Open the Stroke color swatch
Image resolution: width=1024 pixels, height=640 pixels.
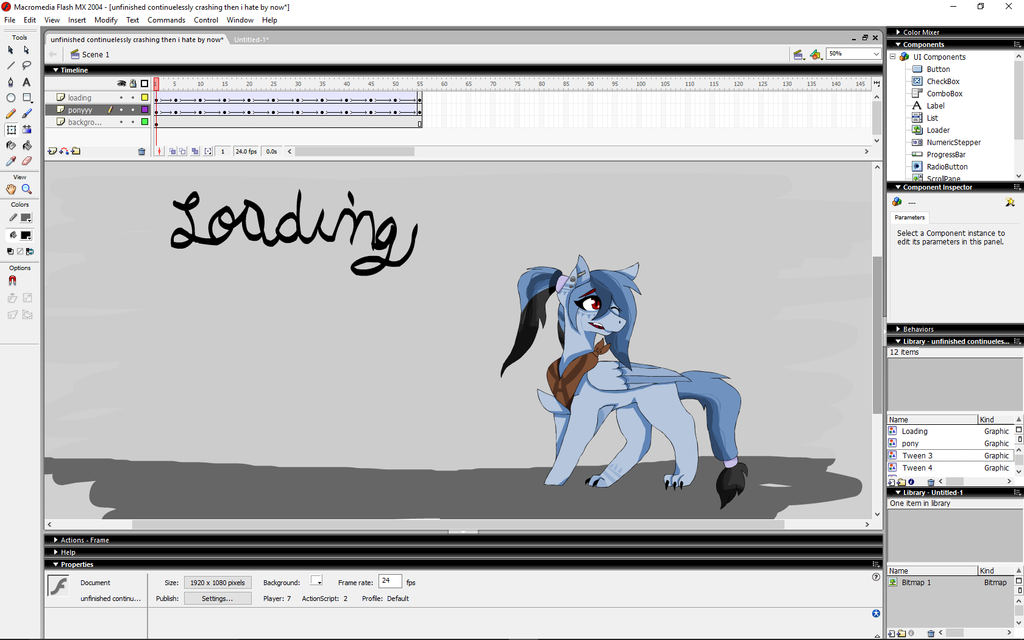point(26,218)
